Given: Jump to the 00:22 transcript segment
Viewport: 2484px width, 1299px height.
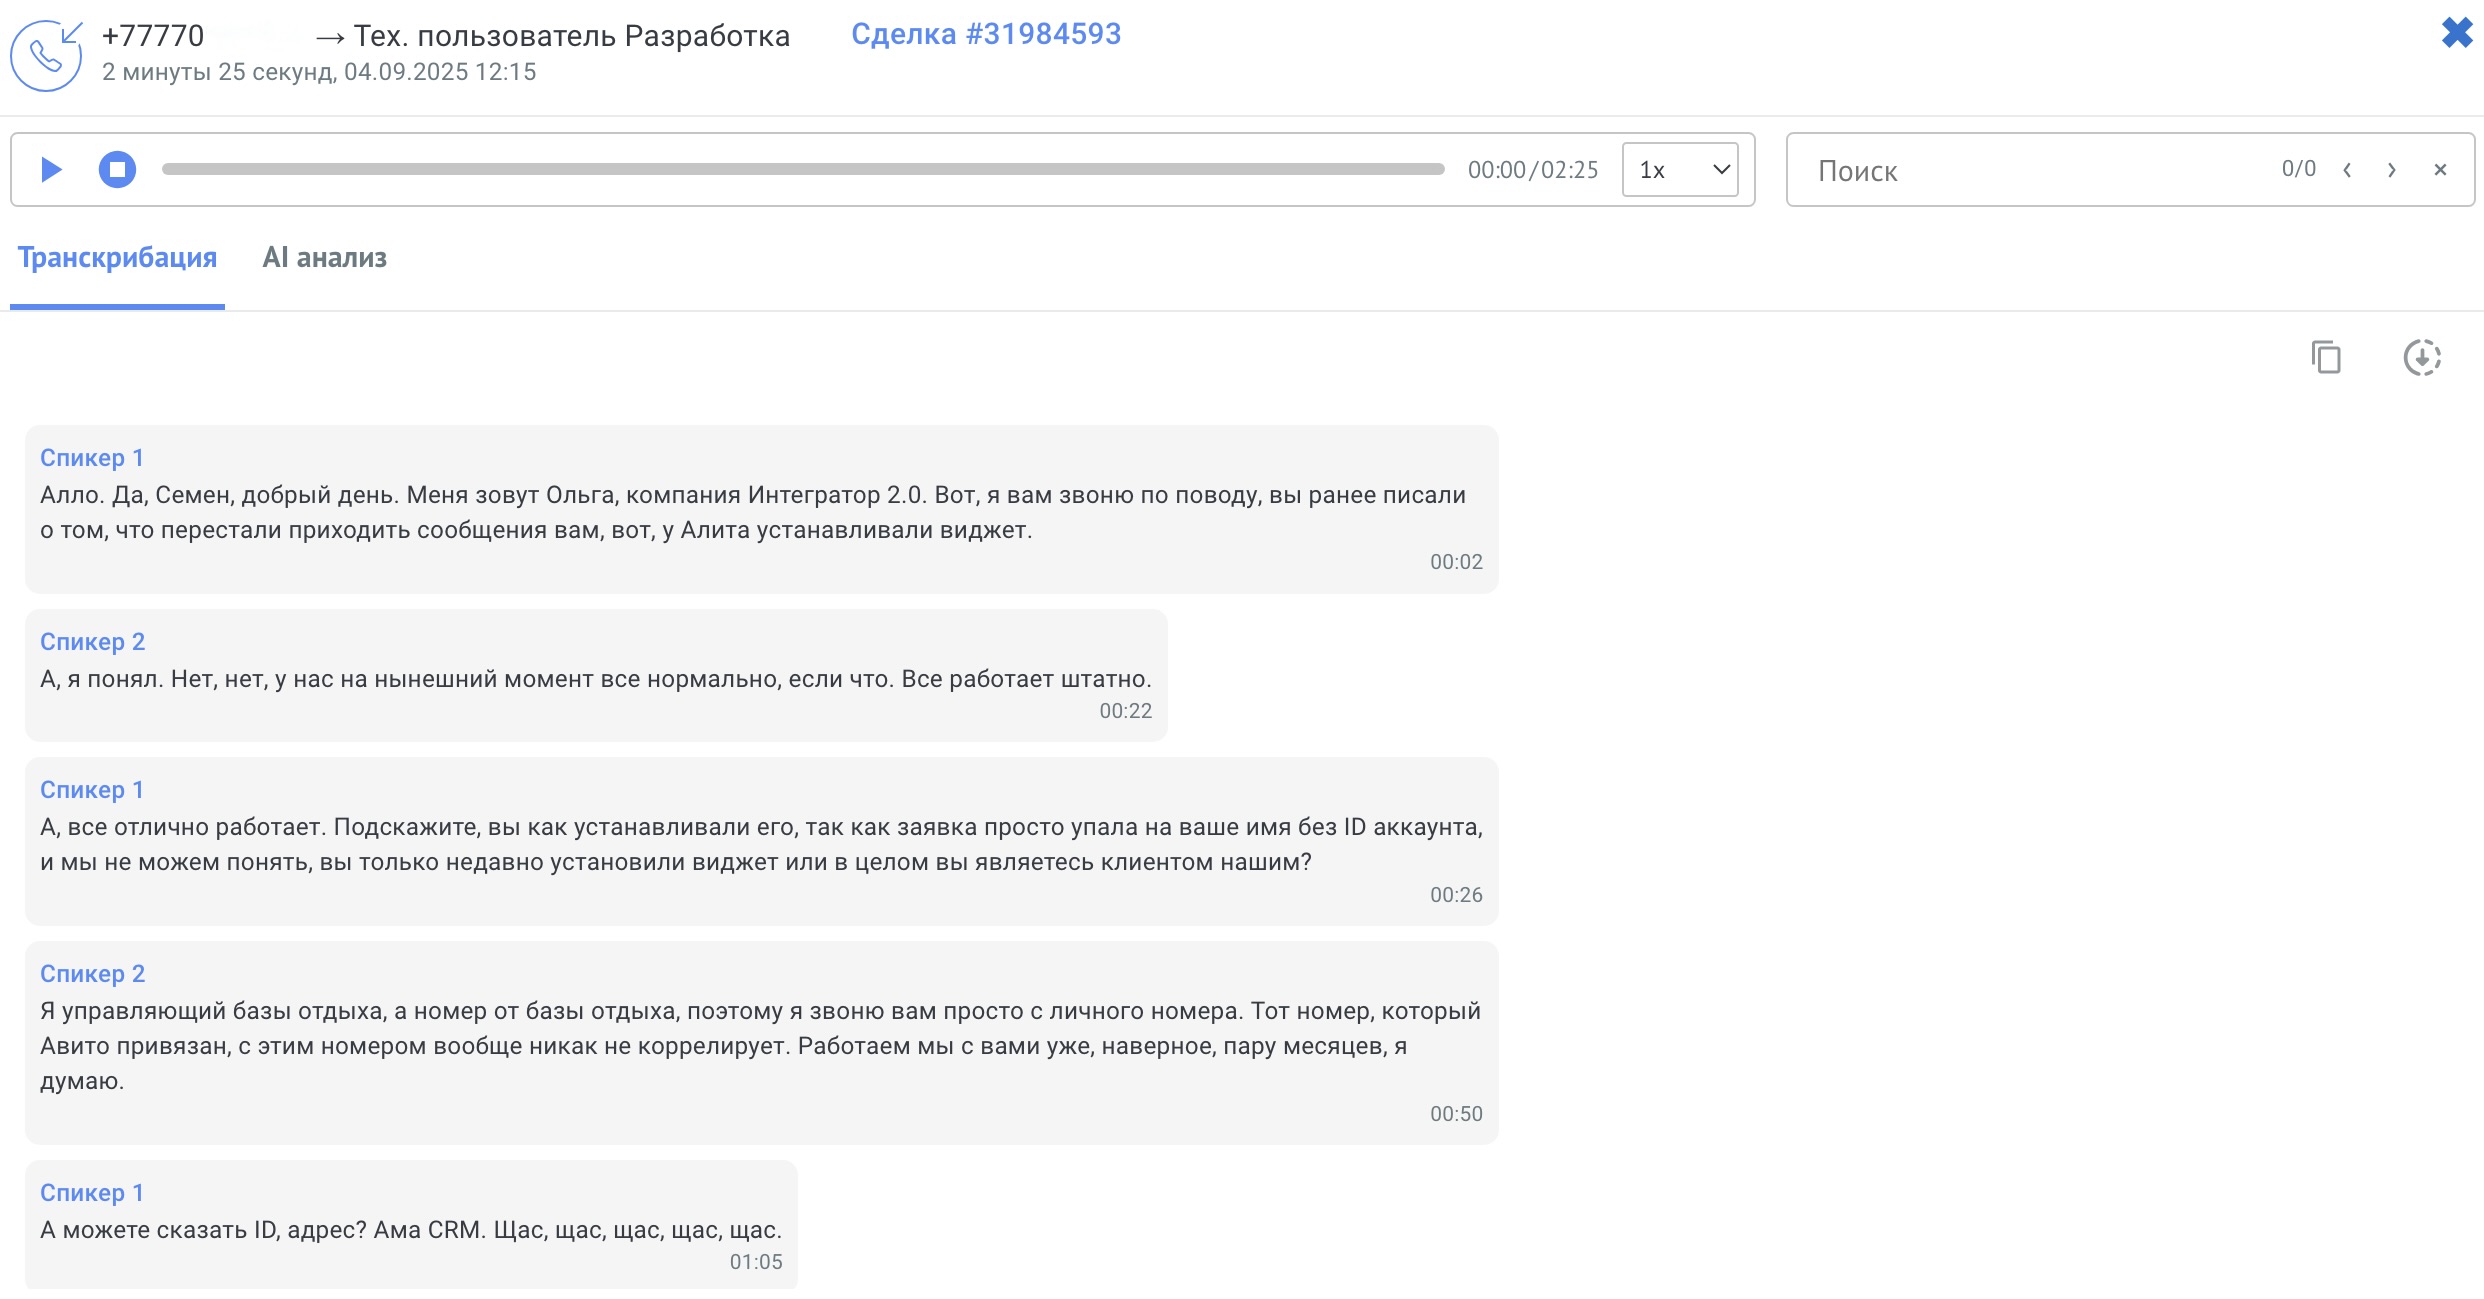Looking at the screenshot, I should (1125, 711).
